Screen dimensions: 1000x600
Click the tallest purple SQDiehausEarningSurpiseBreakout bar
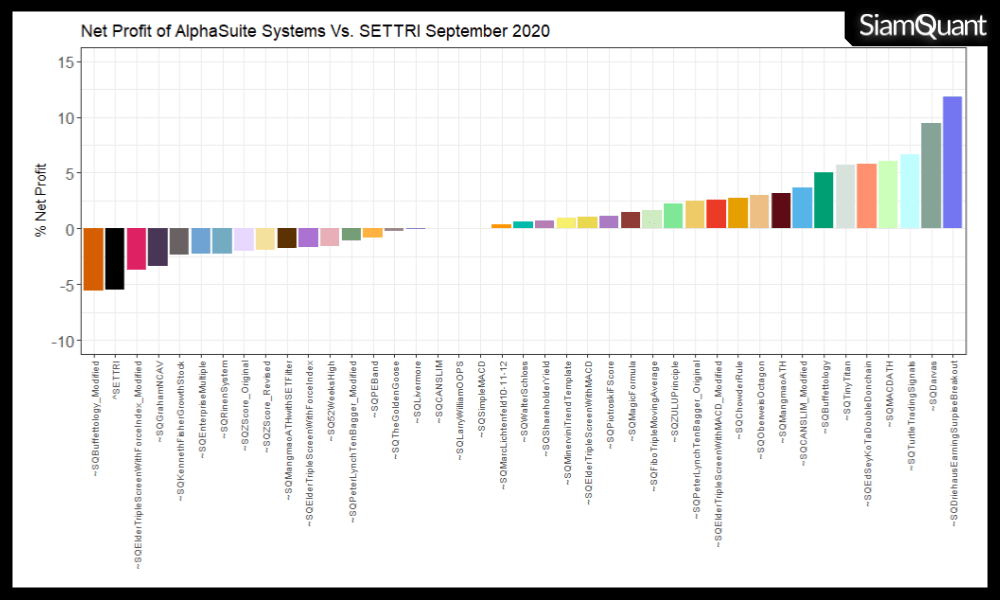[x=953, y=162]
